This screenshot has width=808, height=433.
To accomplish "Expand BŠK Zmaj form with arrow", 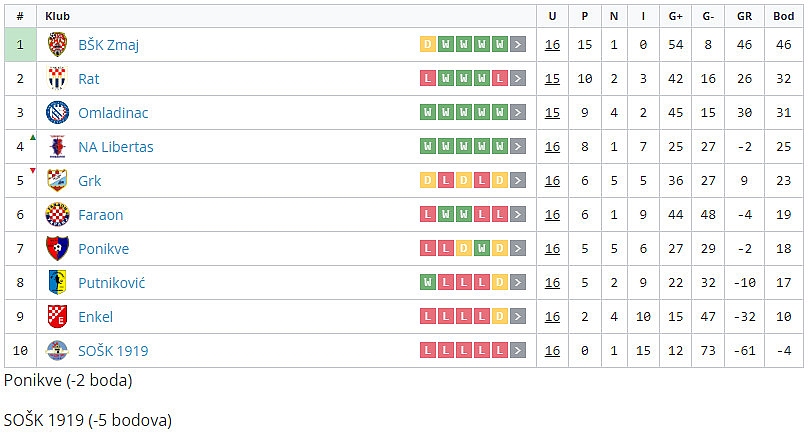I will [x=517, y=44].
